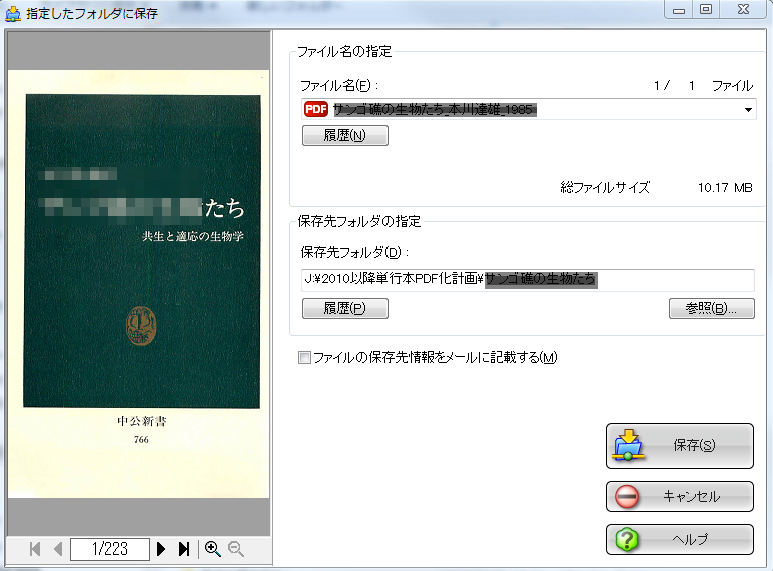This screenshot has height=571, width=773.
Task: Zoom in on the preview image
Action: [x=212, y=549]
